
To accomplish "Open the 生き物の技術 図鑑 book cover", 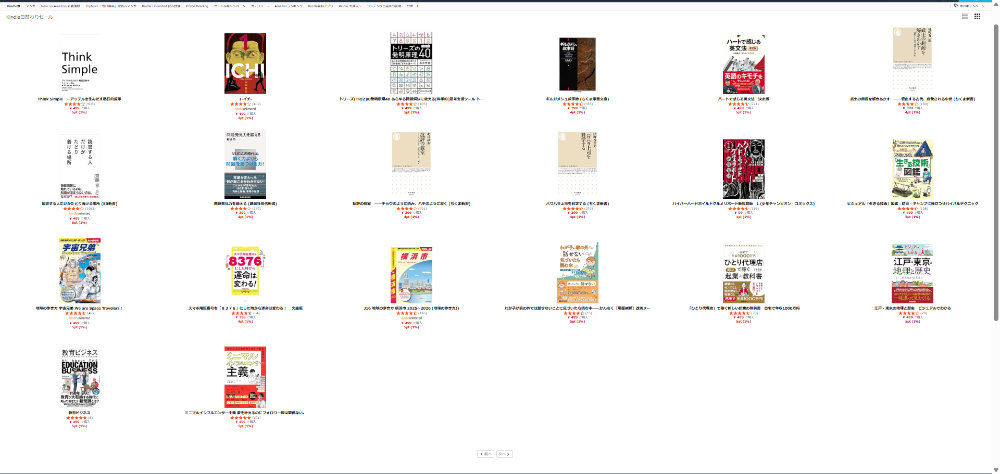I will pos(911,167).
